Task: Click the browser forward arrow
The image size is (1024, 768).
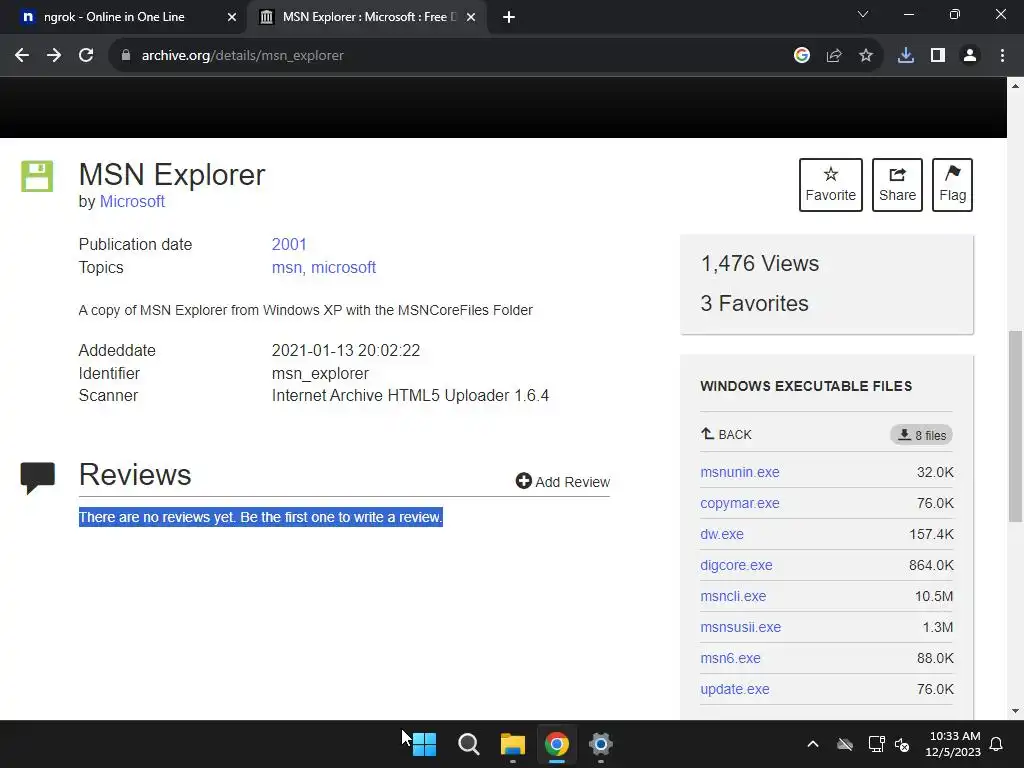Action: click(x=54, y=56)
